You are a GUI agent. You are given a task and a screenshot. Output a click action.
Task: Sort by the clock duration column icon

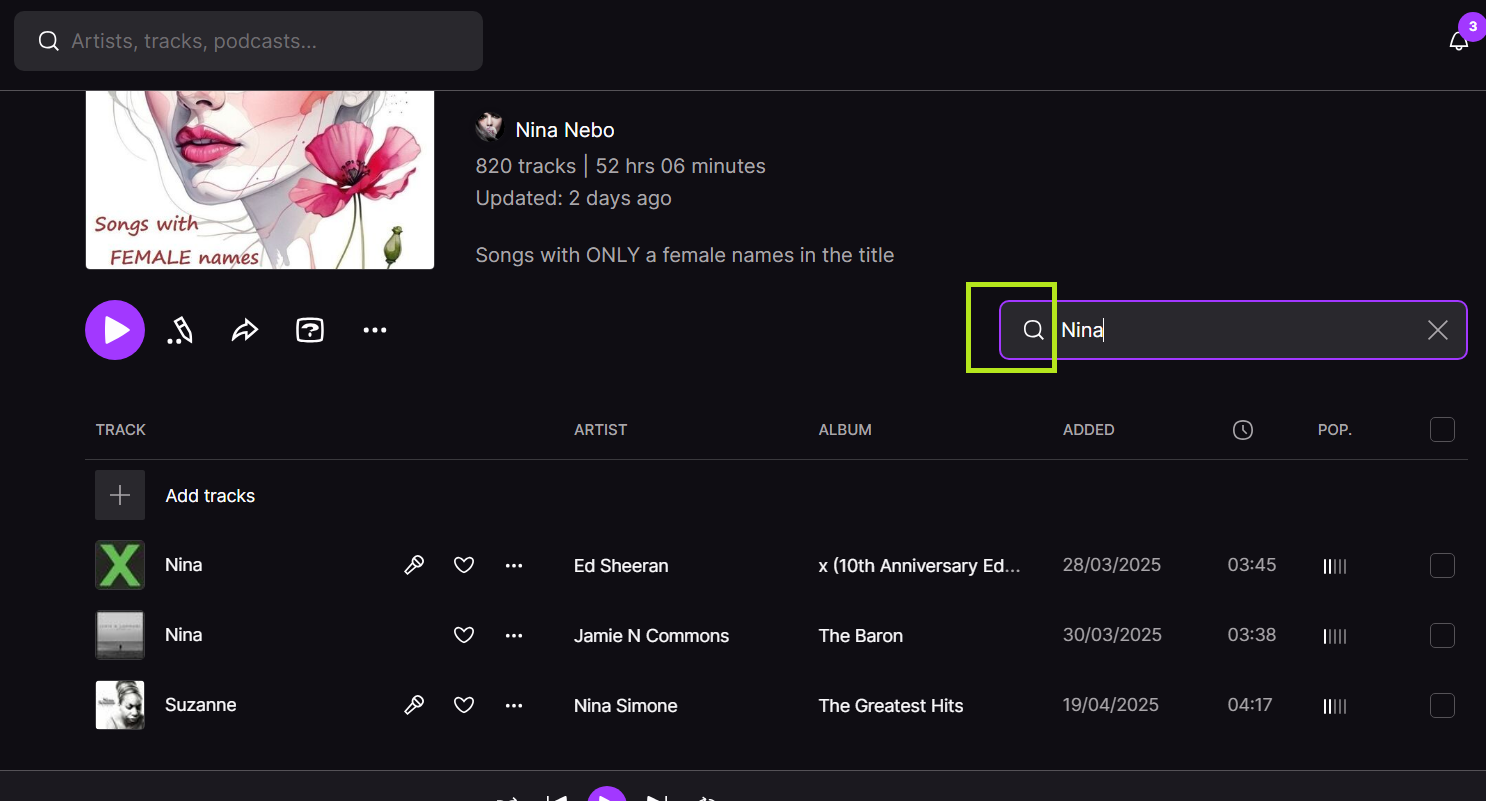point(1243,430)
